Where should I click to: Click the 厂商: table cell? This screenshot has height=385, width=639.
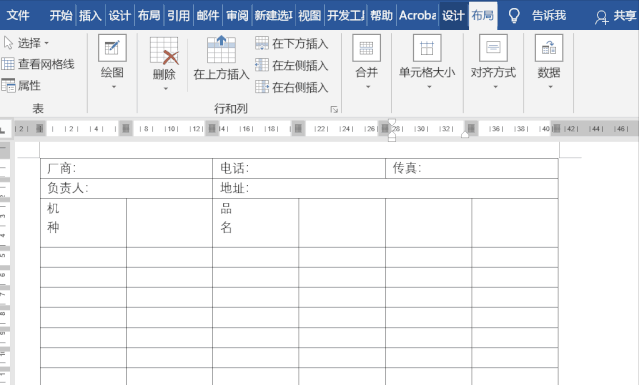[126, 168]
